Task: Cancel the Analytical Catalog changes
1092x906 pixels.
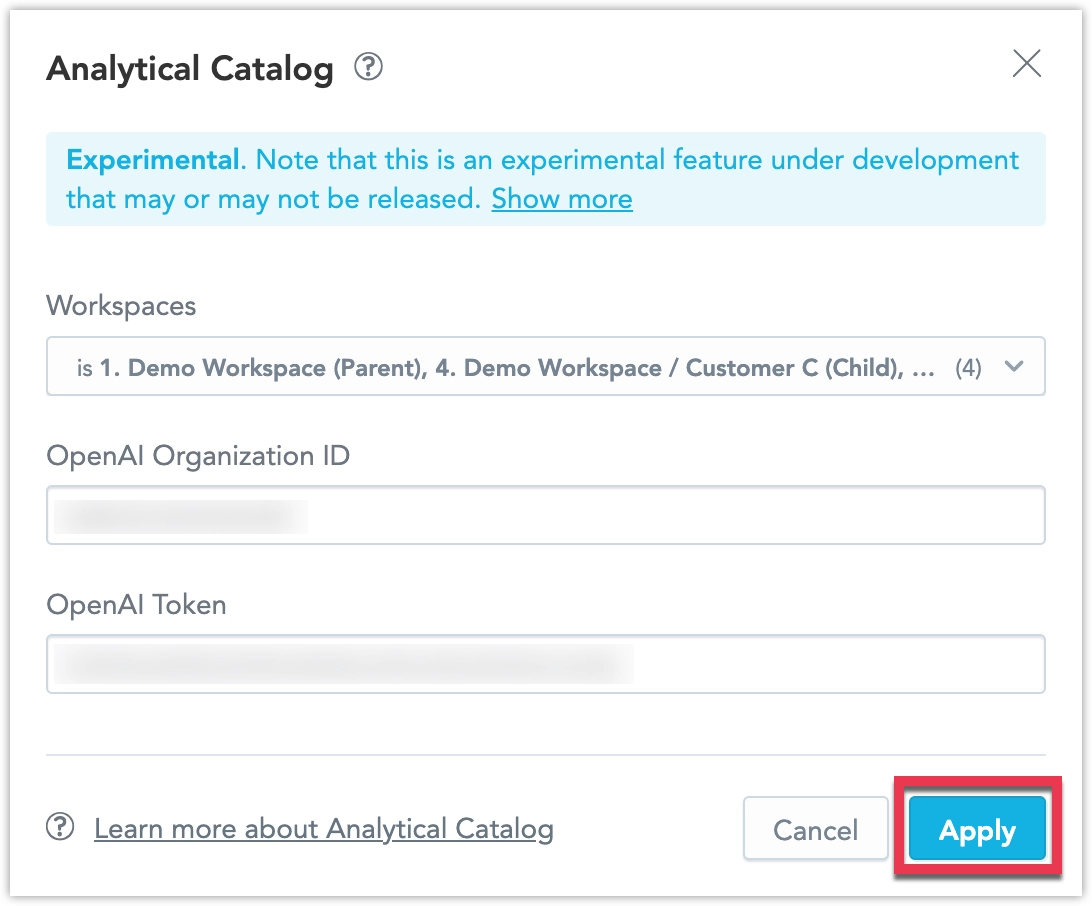Action: (x=815, y=829)
